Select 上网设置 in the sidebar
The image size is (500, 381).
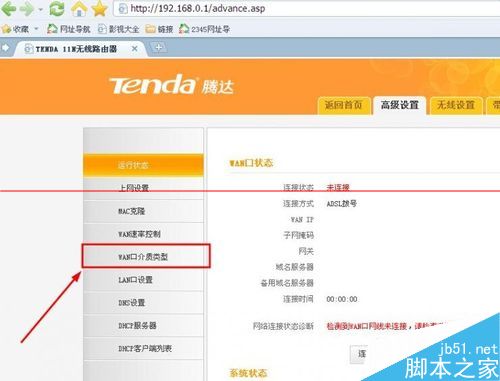[143, 188]
